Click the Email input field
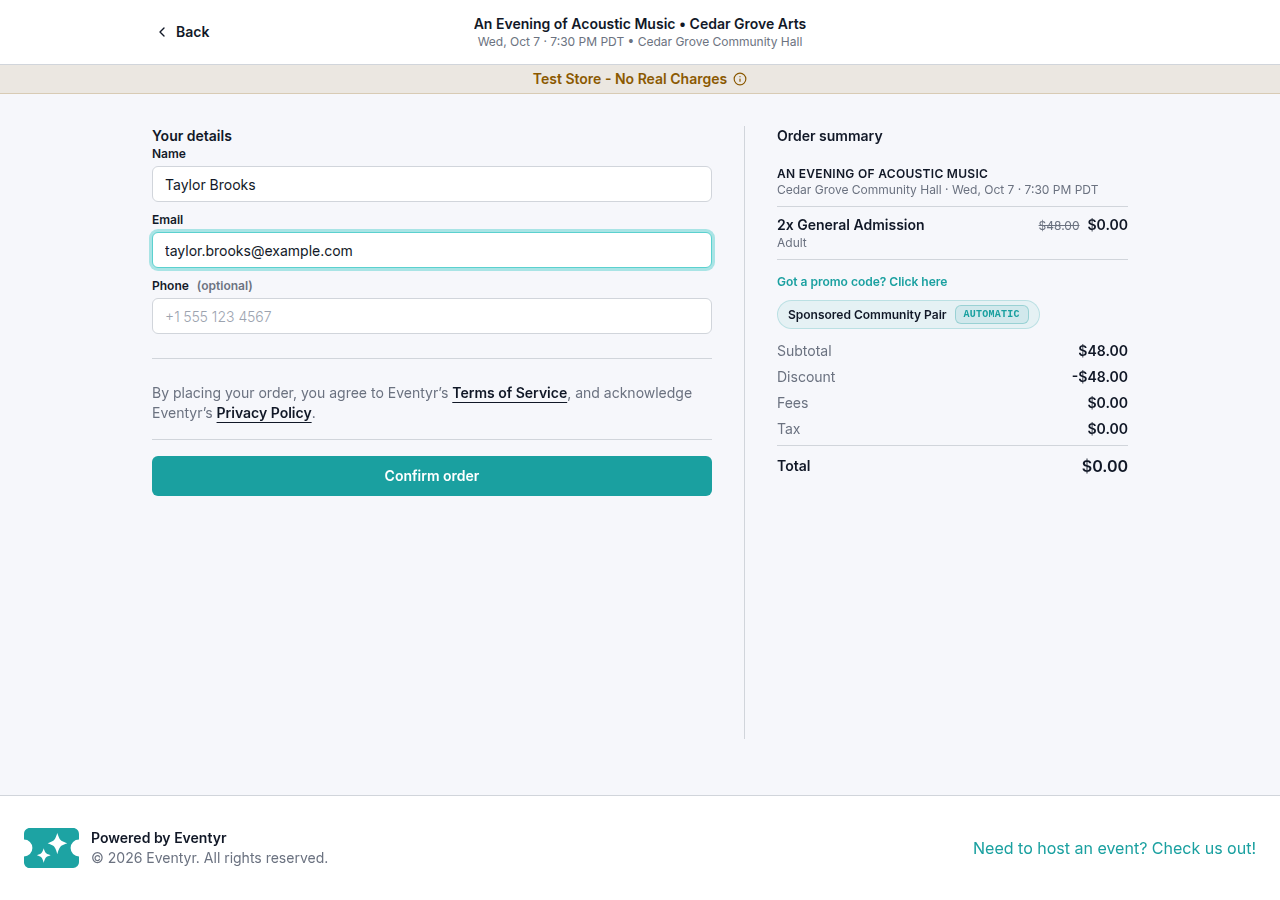 click(432, 250)
